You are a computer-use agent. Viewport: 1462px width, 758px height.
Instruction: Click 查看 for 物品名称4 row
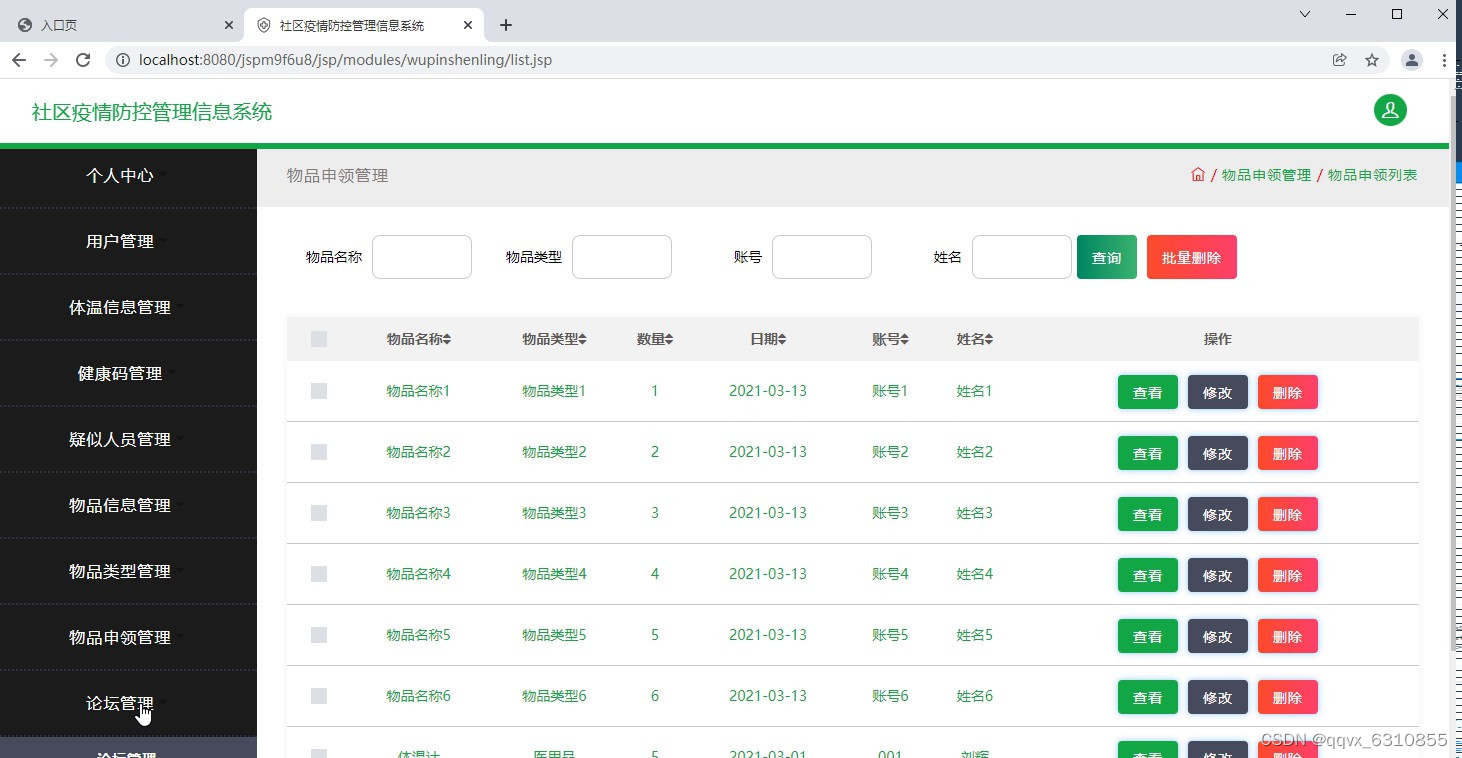(1148, 575)
